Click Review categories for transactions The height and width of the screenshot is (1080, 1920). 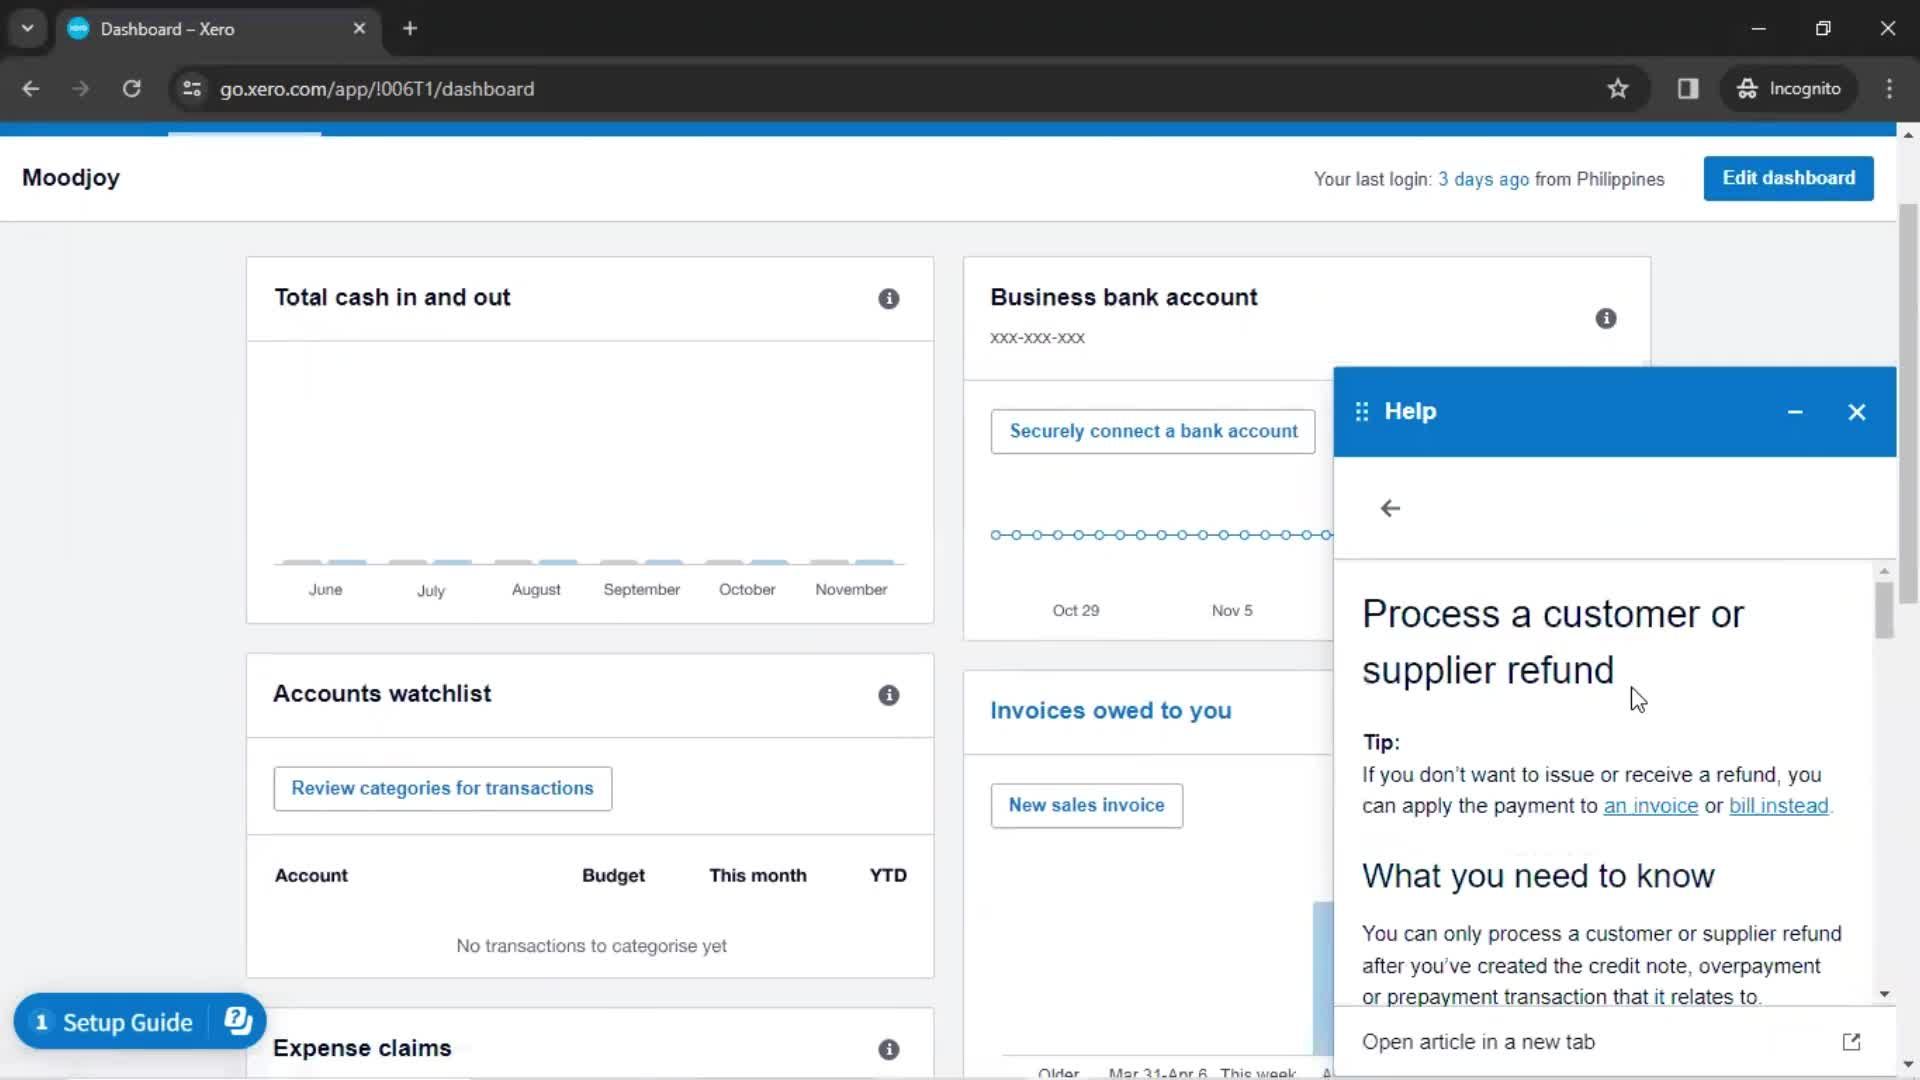[x=442, y=788]
